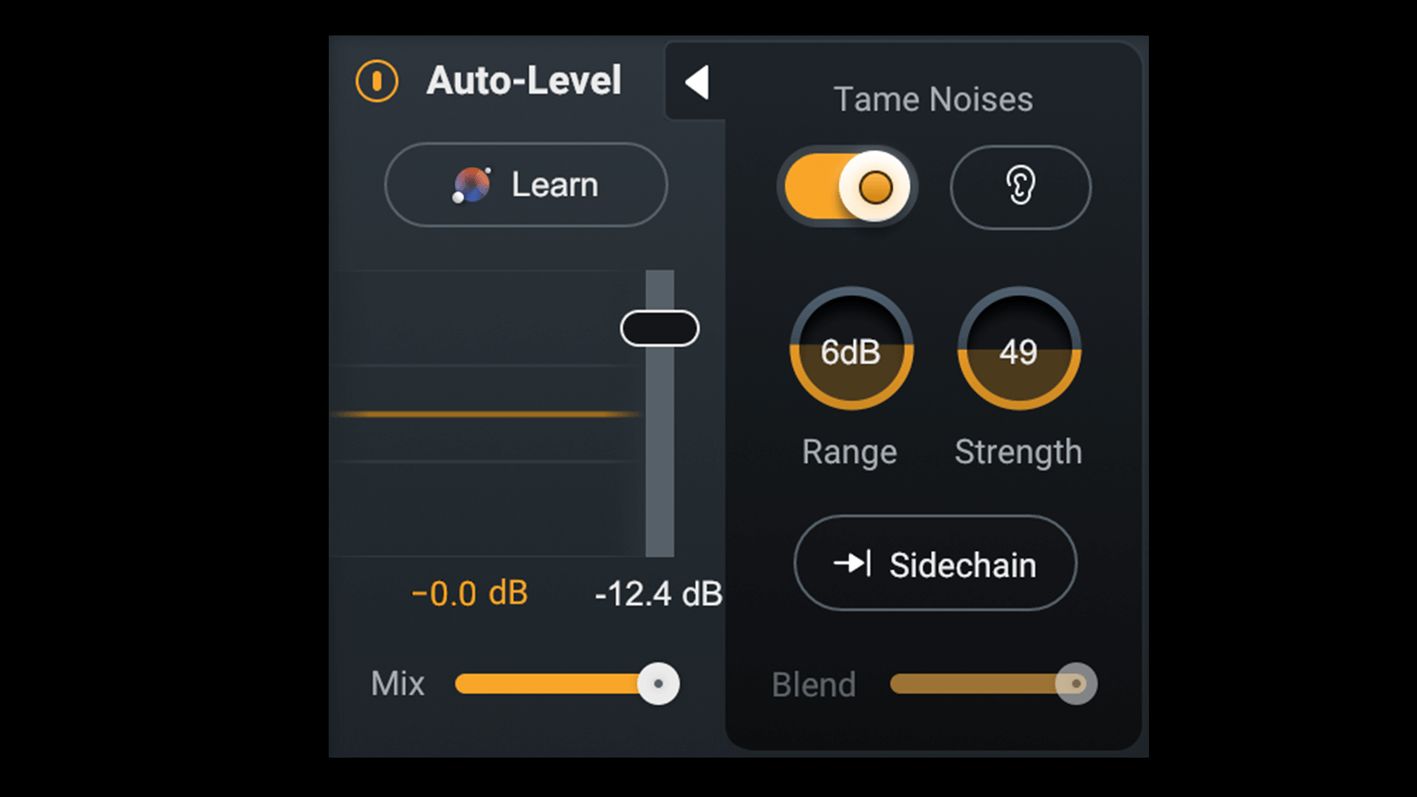Viewport: 1417px width, 797px height.
Task: Click the -12.4 dB target value
Action: (659, 594)
